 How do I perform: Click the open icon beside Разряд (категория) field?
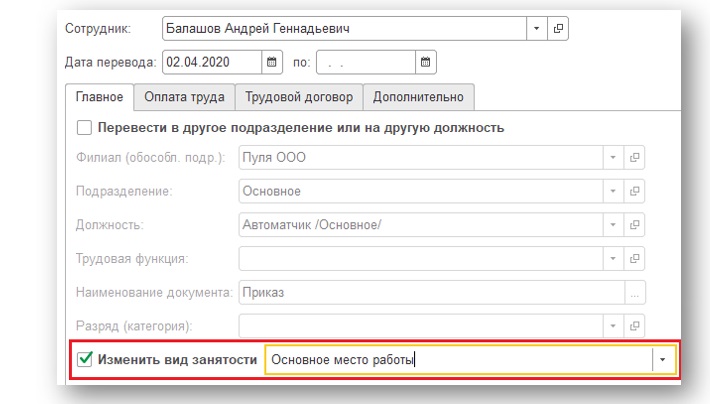[x=633, y=326]
